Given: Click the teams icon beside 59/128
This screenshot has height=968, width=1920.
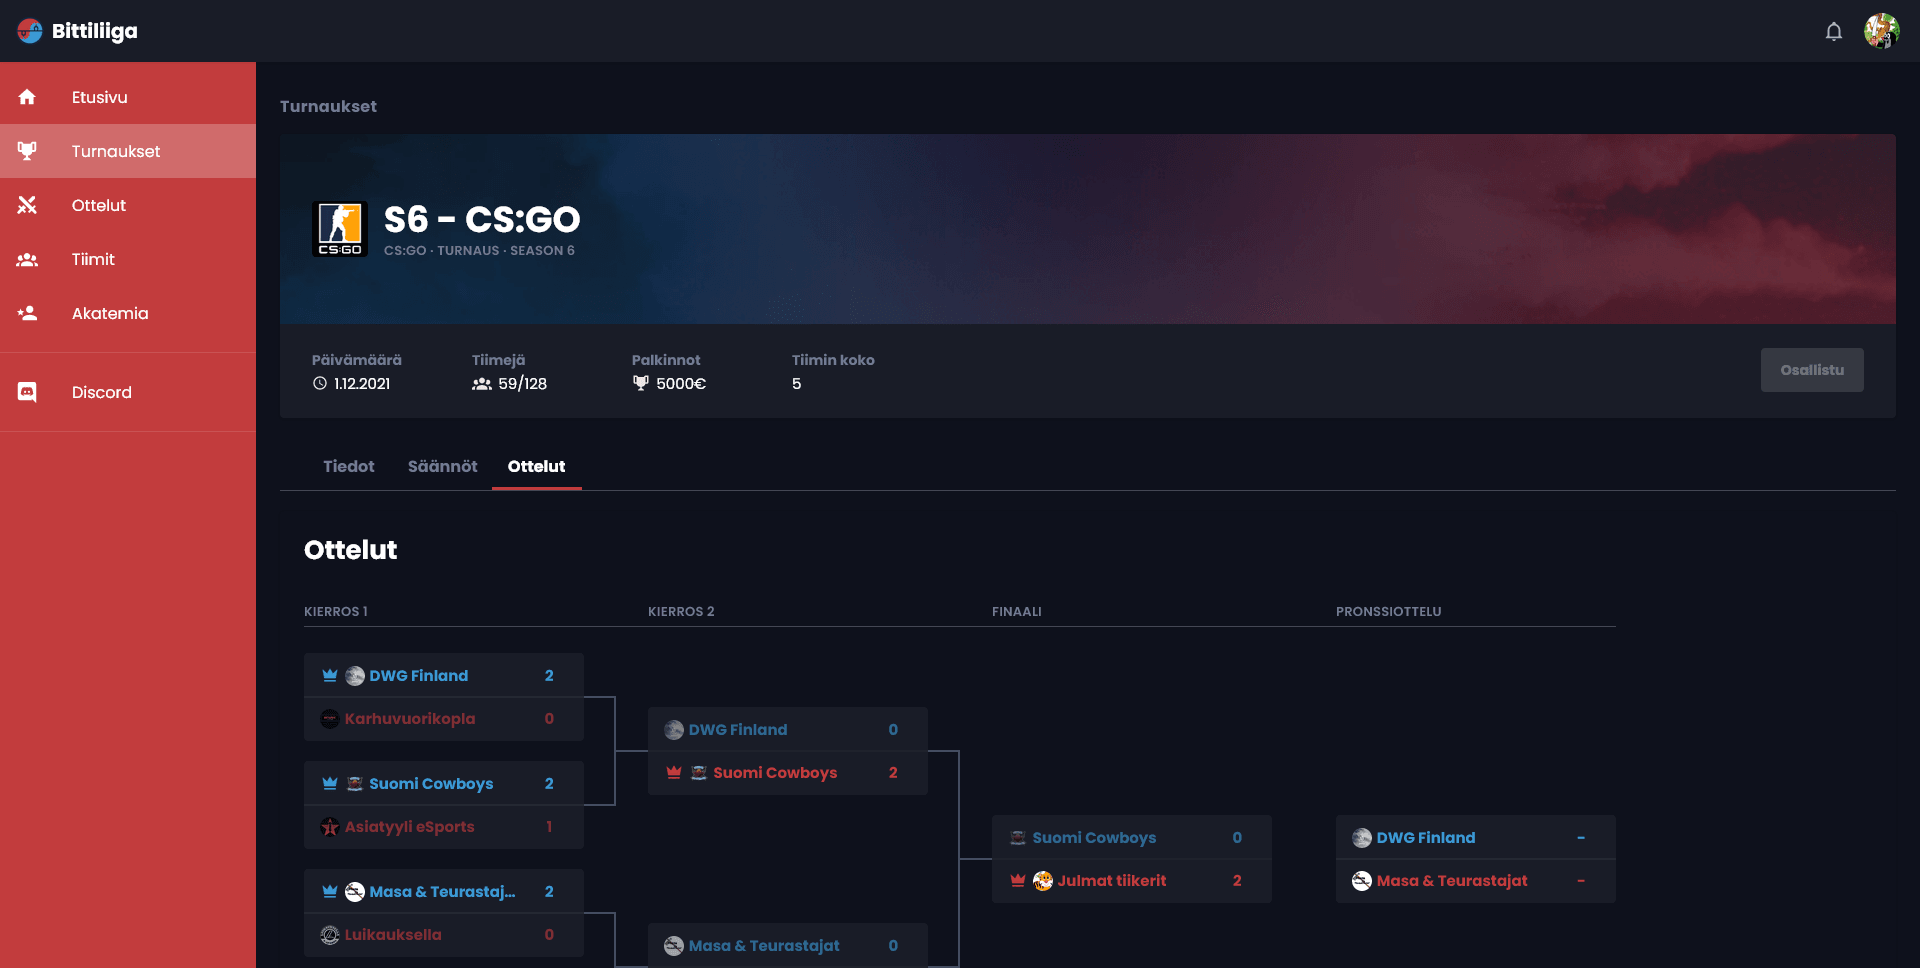Looking at the screenshot, I should tap(482, 384).
